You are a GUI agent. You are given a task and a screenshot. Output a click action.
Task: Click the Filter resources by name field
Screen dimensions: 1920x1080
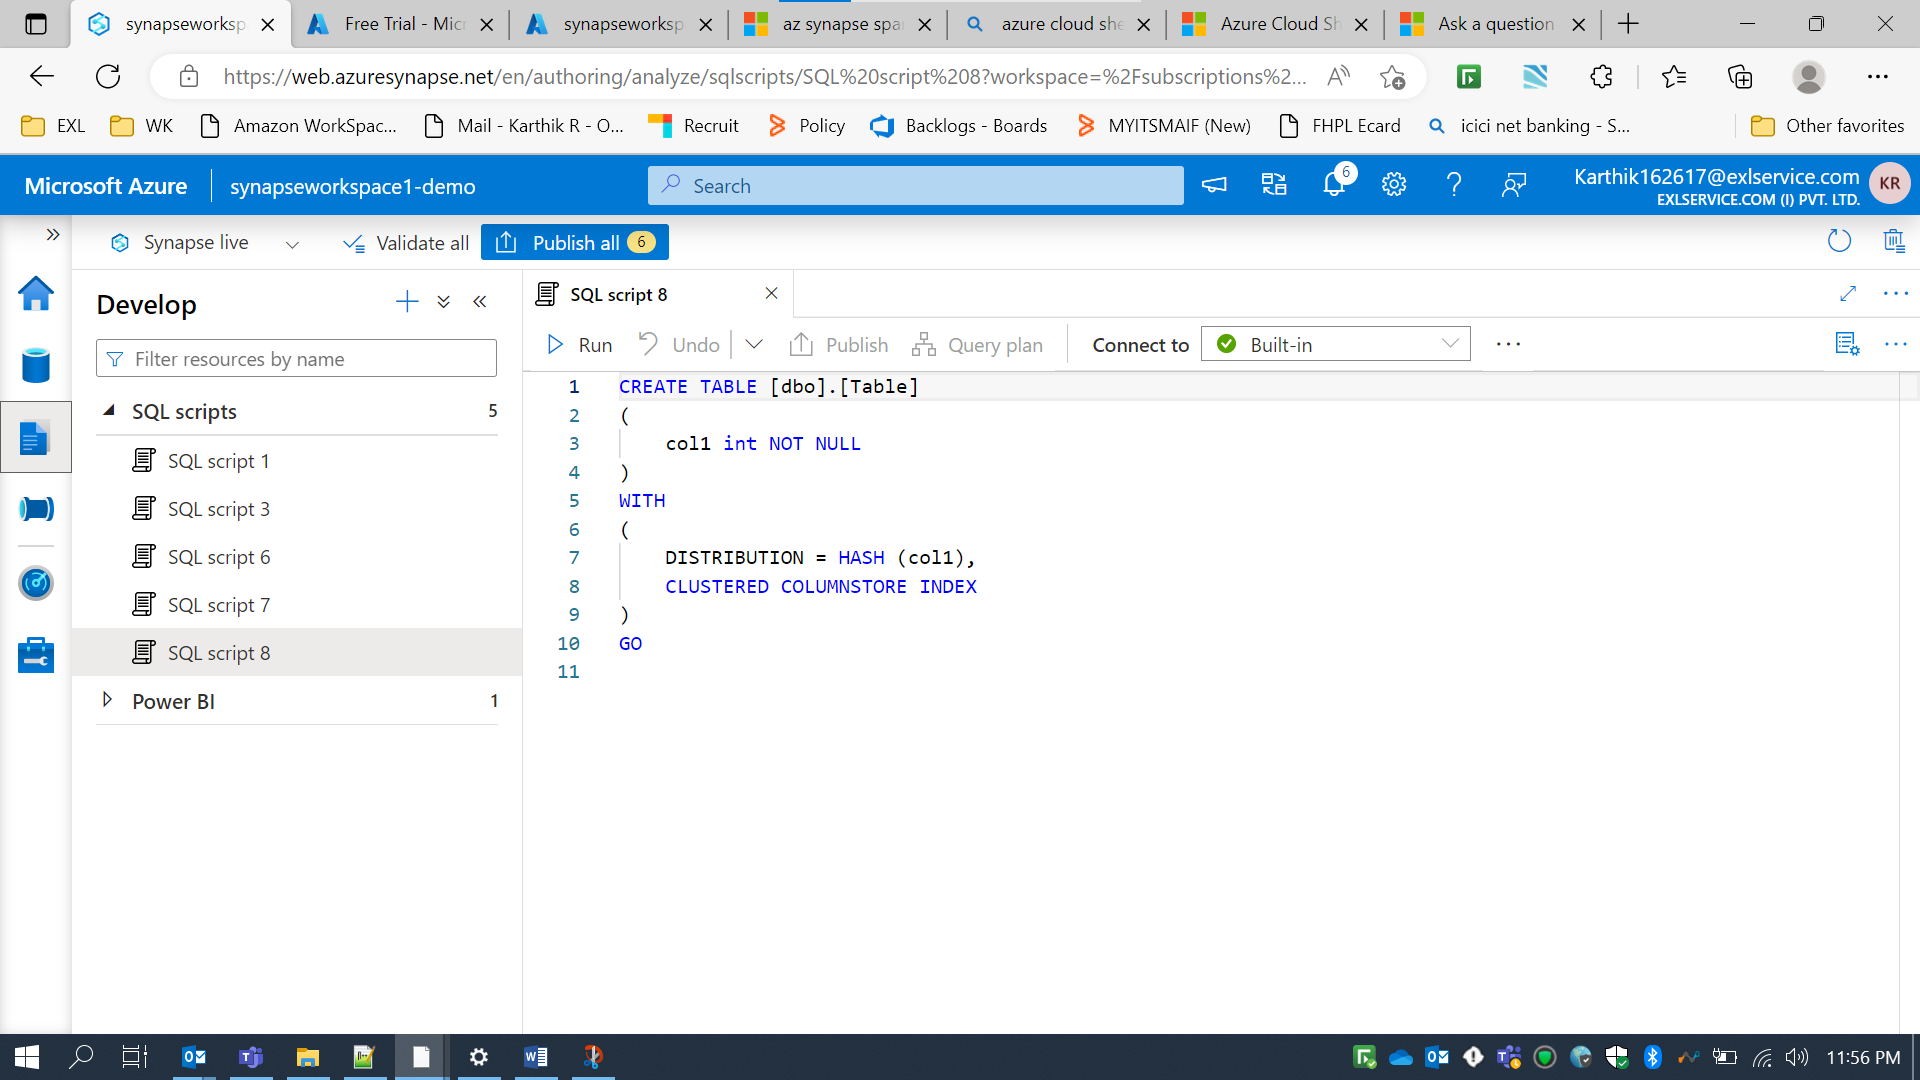click(x=296, y=359)
